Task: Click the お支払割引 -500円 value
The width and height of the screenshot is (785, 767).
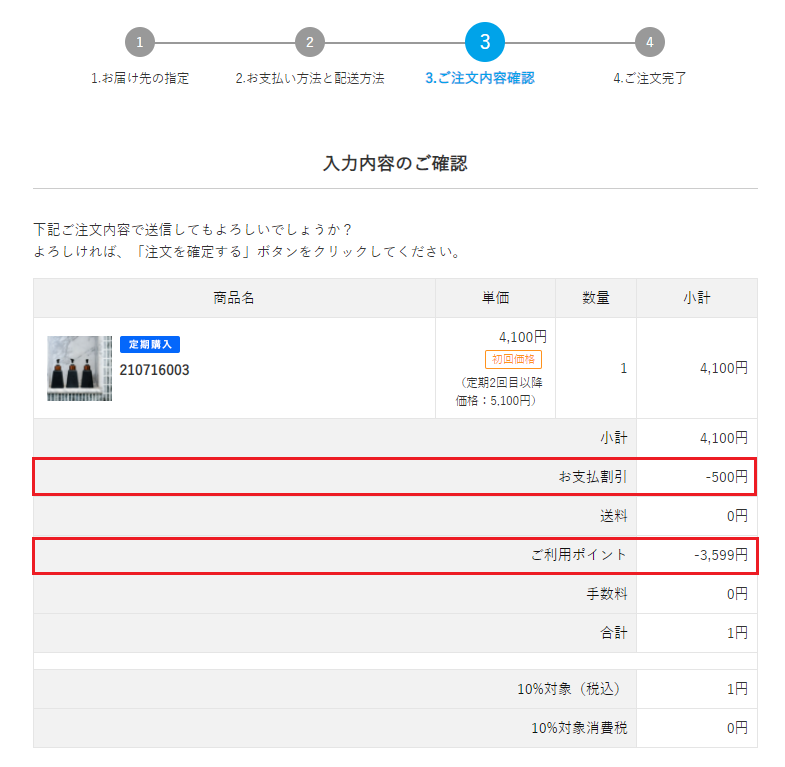Action: click(x=725, y=477)
